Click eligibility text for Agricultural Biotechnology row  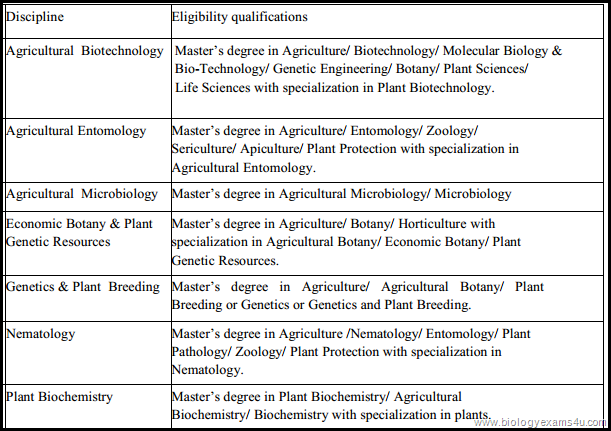(x=368, y=69)
